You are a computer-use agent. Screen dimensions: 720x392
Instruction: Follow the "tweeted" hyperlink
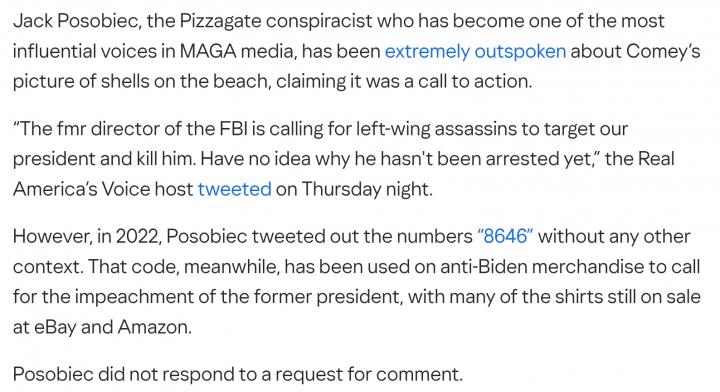click(x=234, y=189)
